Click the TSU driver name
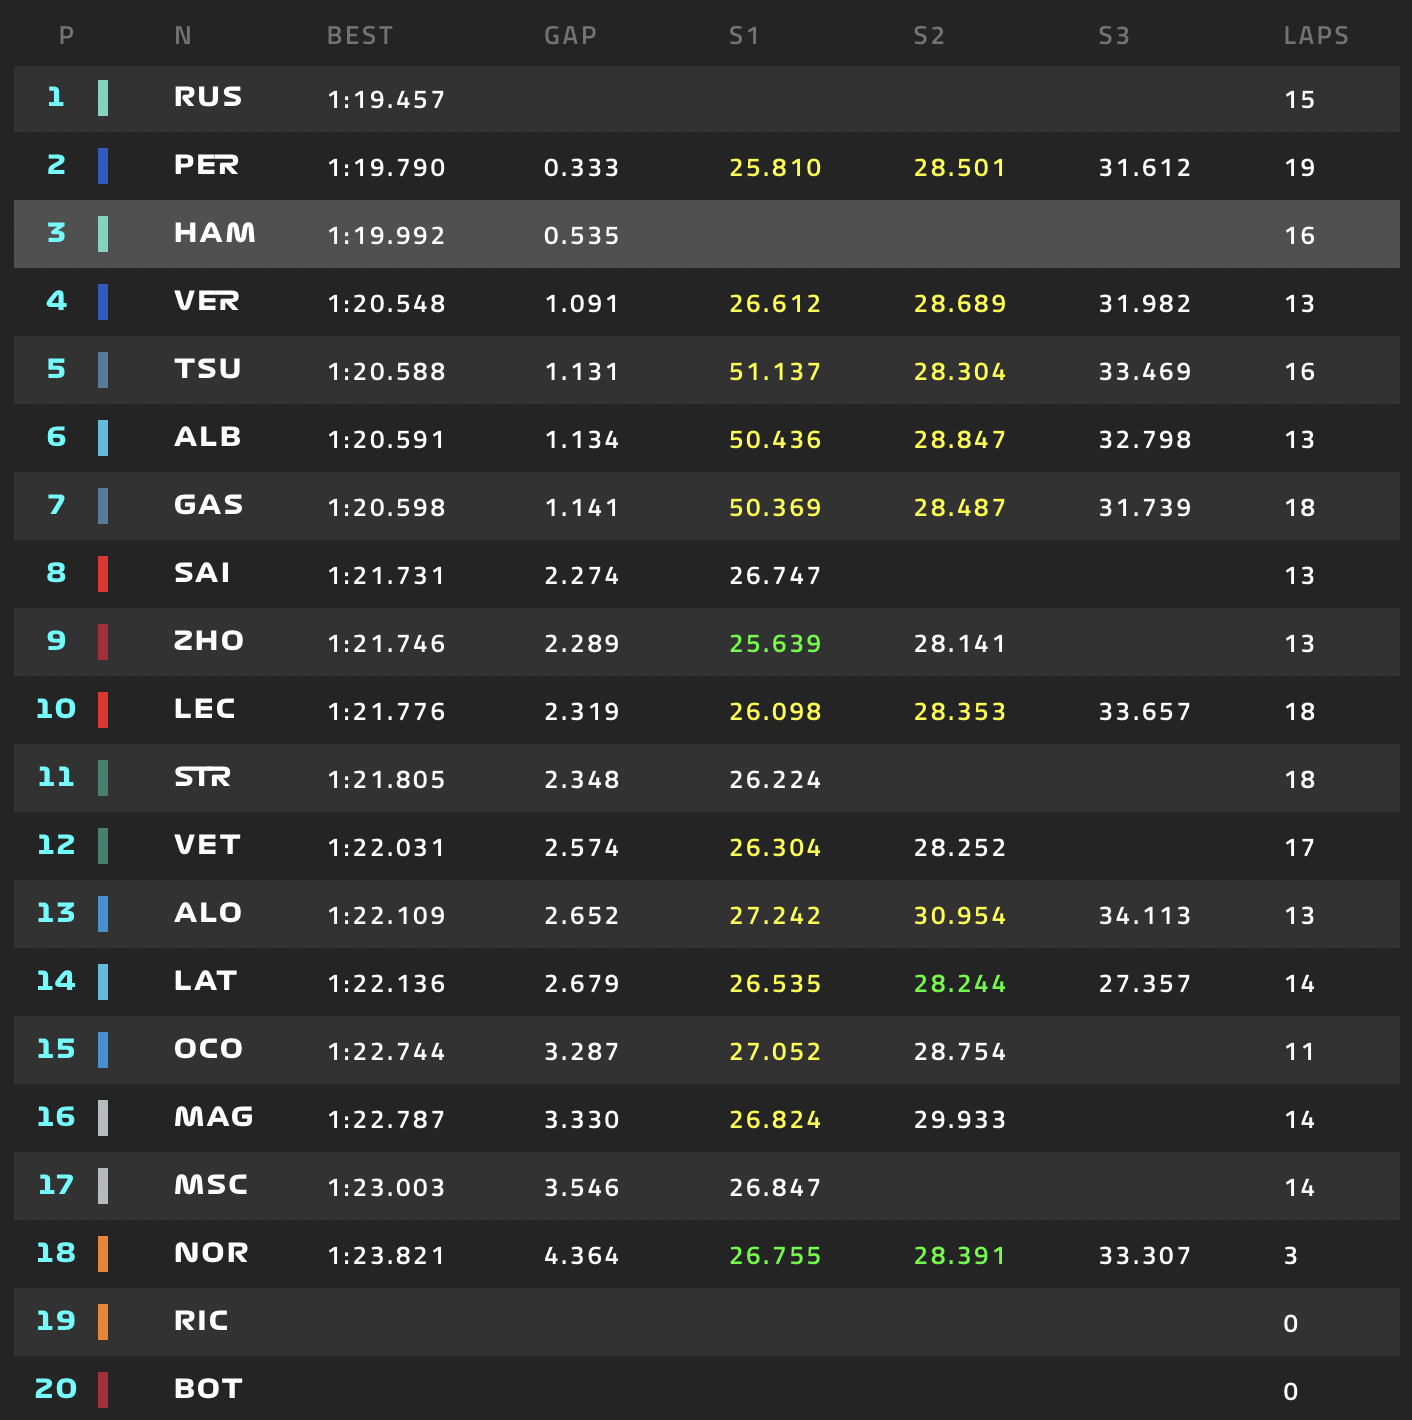This screenshot has height=1420, width=1412. (x=208, y=369)
